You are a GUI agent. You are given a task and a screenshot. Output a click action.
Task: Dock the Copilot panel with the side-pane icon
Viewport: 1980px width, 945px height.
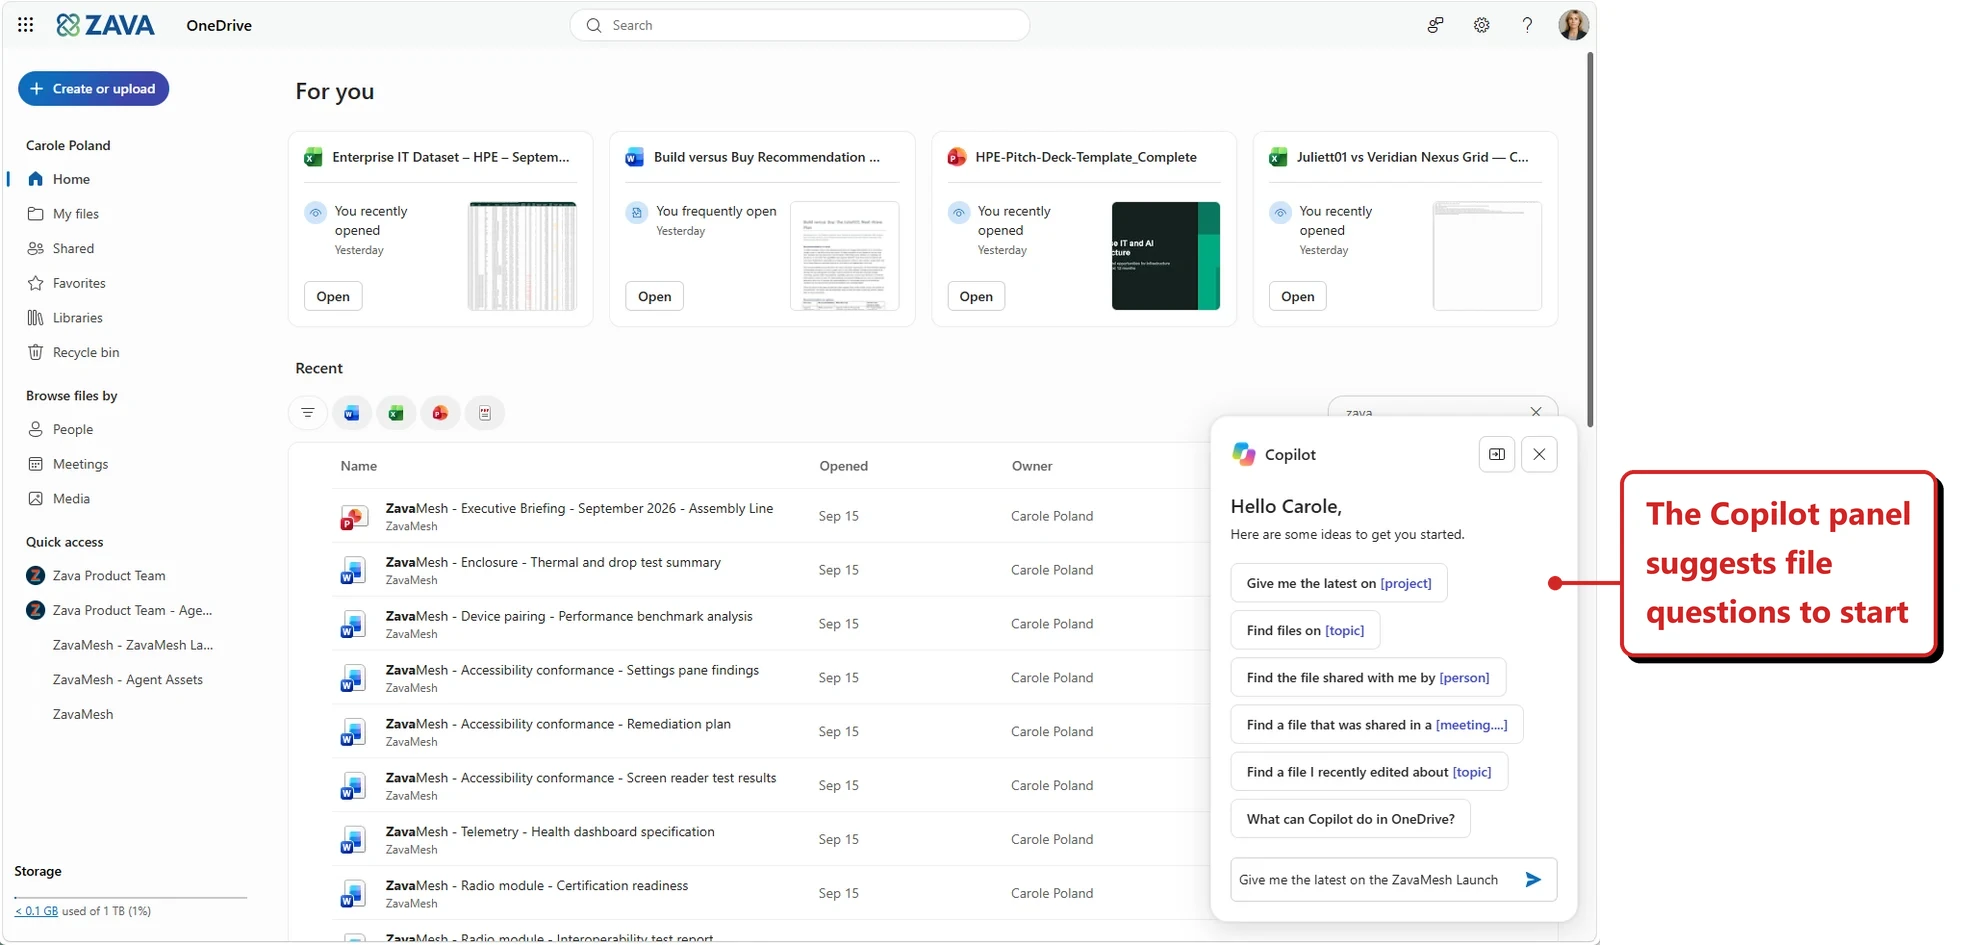click(x=1497, y=454)
